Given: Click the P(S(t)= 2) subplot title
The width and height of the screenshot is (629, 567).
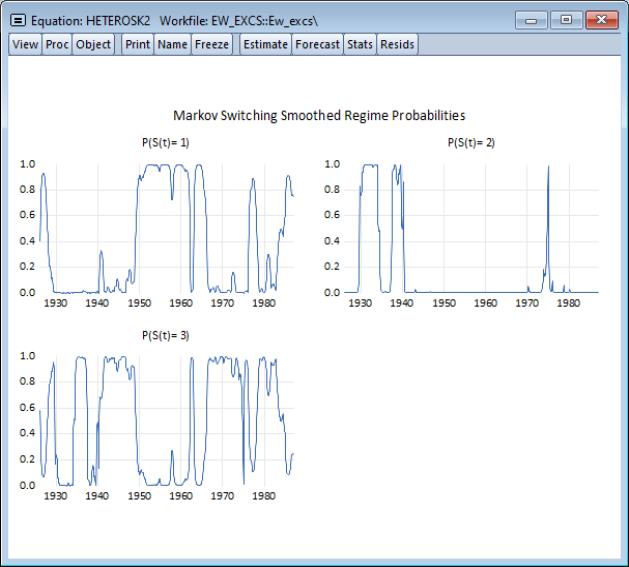Looking at the screenshot, I should coord(471,143).
